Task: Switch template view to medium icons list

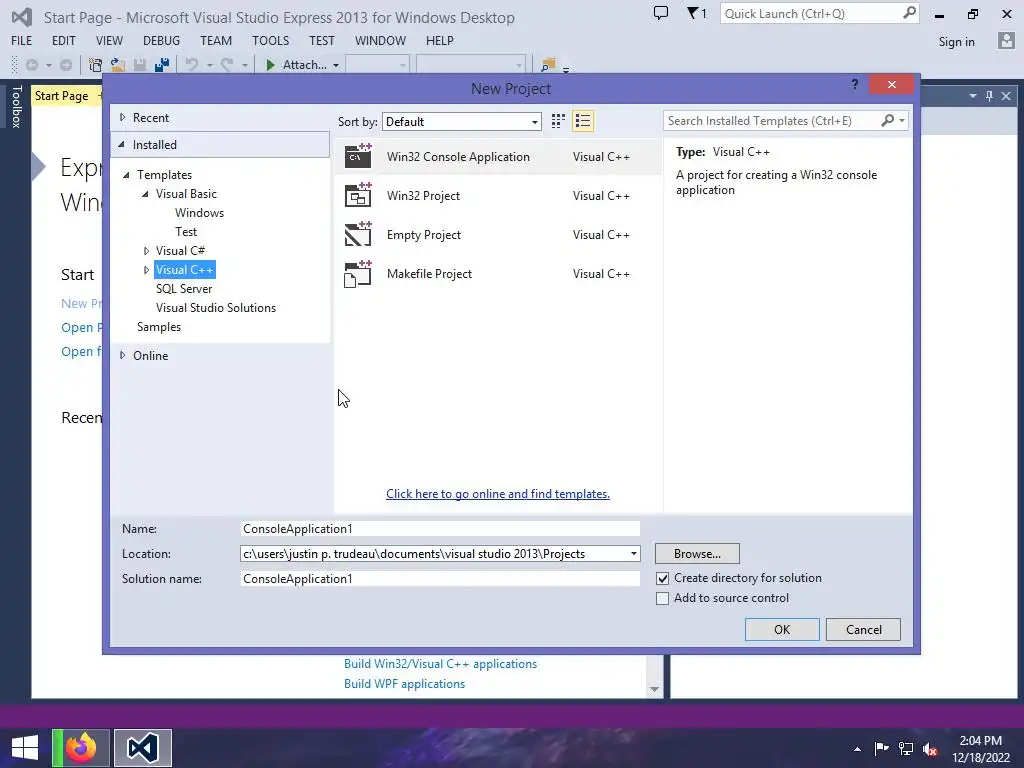Action: [583, 121]
